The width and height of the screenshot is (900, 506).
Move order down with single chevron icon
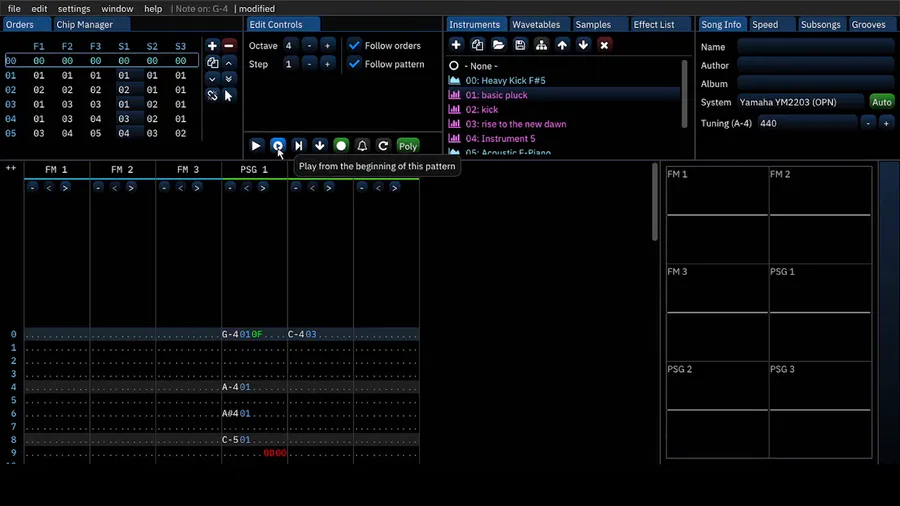coord(212,79)
